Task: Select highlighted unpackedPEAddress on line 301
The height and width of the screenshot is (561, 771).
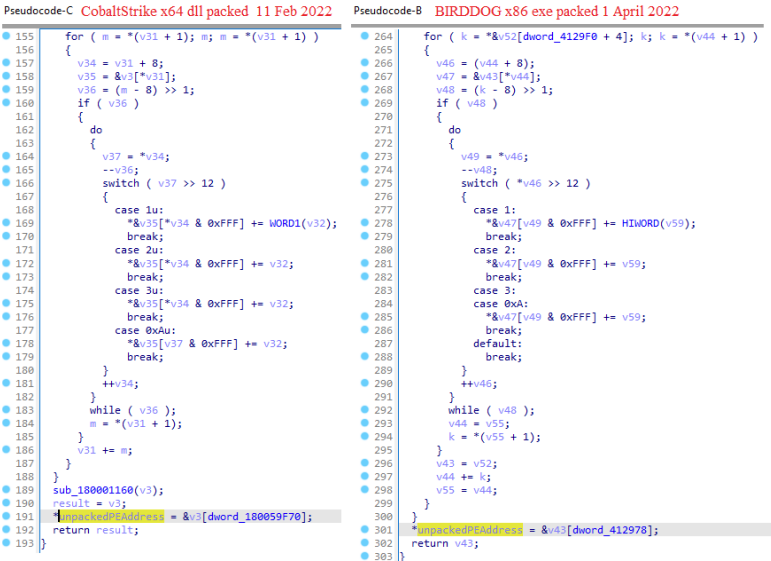Action: [x=470, y=530]
